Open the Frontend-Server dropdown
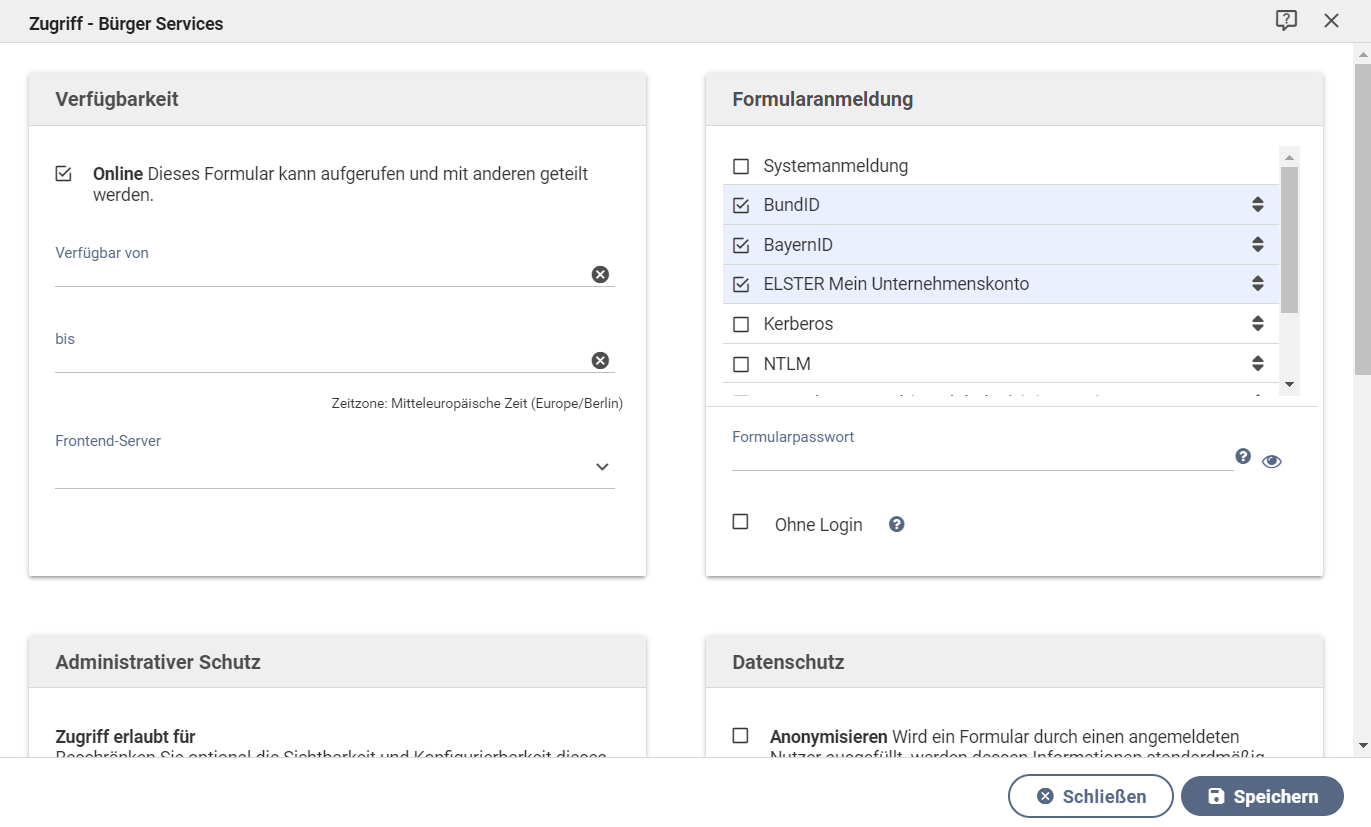Viewport: 1371px width, 827px height. pos(601,466)
